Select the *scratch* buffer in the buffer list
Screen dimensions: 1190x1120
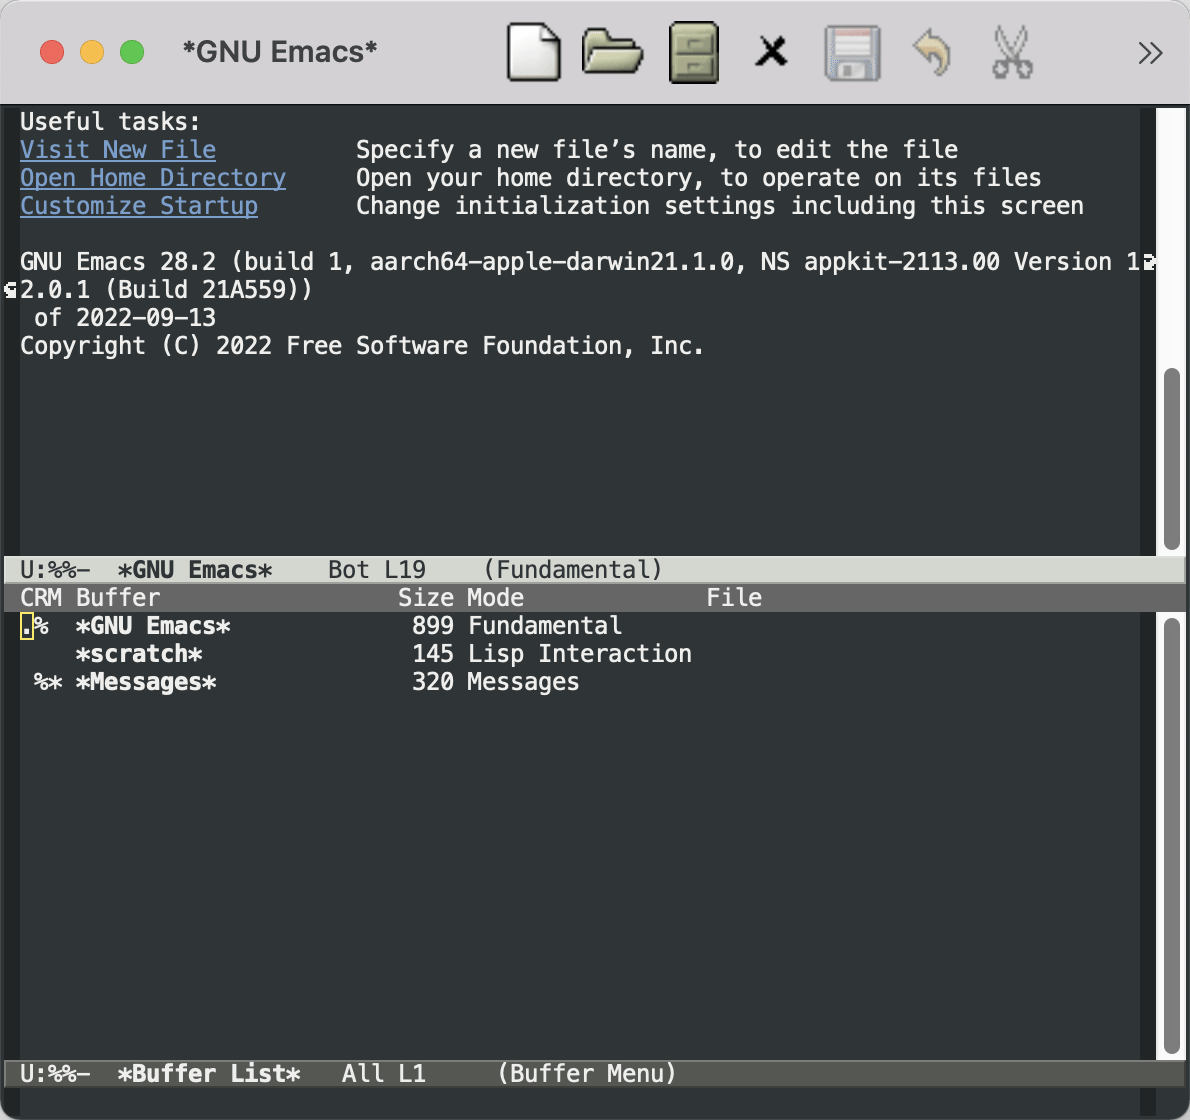140,653
